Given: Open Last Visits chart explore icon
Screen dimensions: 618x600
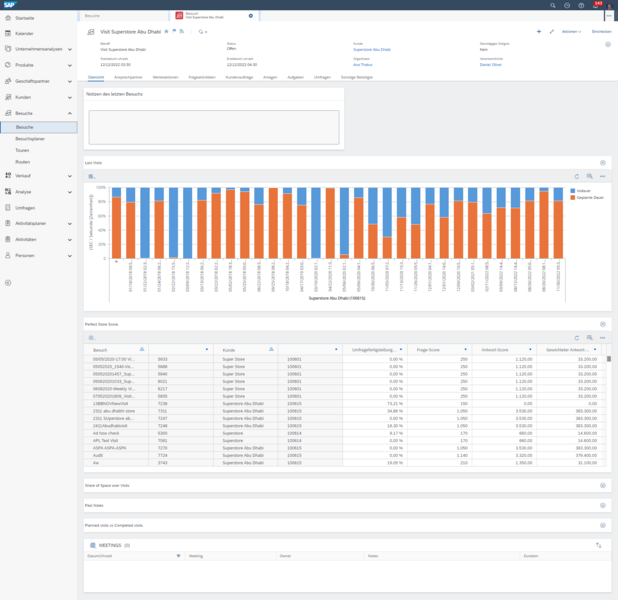Looking at the screenshot, I should [590, 177].
